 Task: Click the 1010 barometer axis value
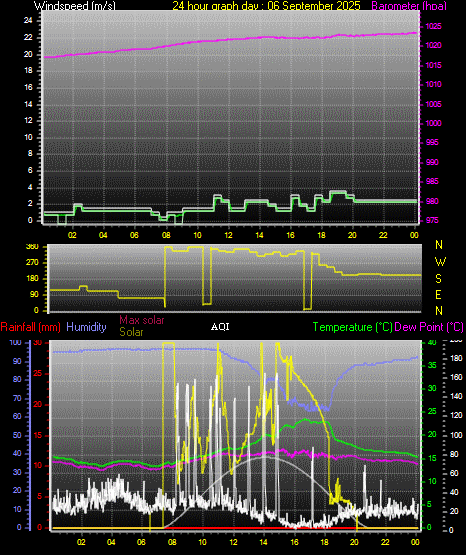click(x=433, y=85)
